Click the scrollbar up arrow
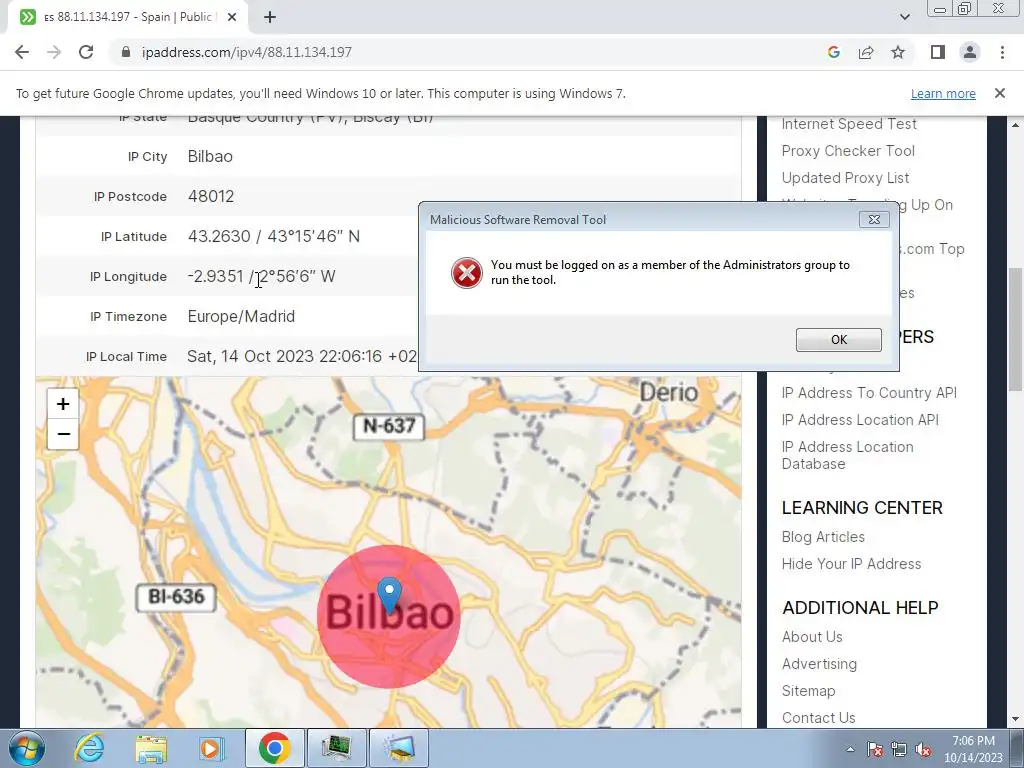1024x768 pixels. 1014,124
